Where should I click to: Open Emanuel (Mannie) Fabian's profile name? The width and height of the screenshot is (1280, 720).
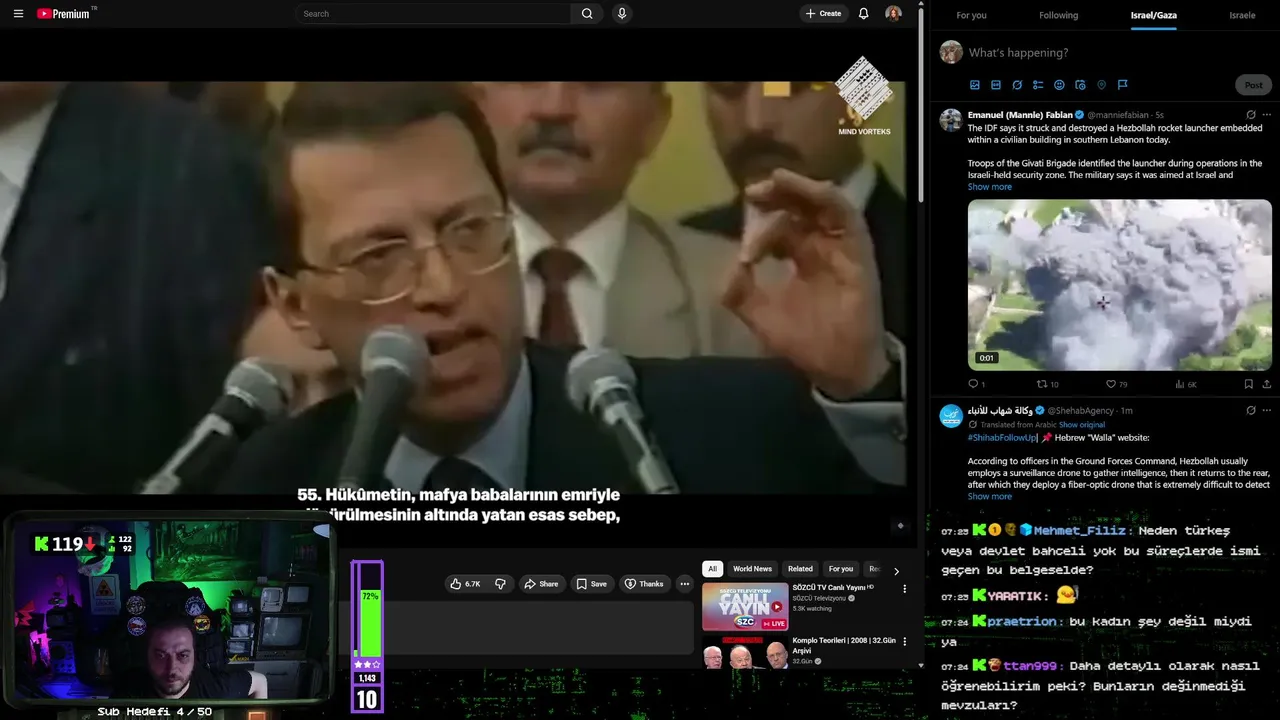pyautogui.click(x=1020, y=115)
